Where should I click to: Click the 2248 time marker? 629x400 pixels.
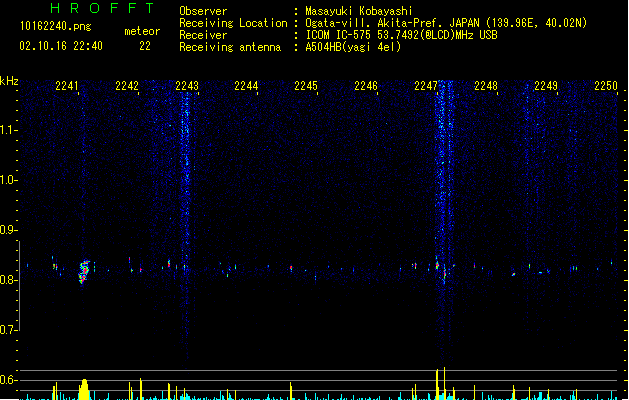tap(486, 86)
